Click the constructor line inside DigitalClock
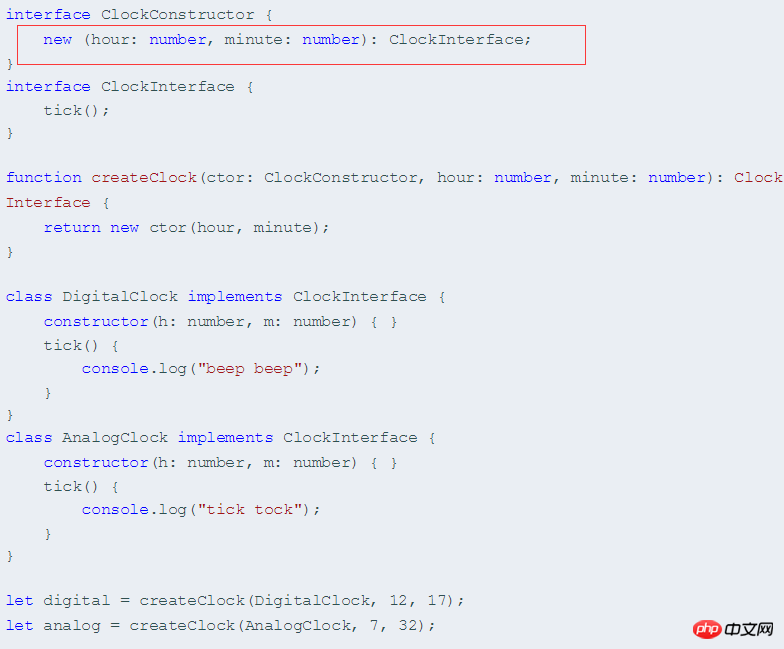The width and height of the screenshot is (784, 649). (220, 322)
